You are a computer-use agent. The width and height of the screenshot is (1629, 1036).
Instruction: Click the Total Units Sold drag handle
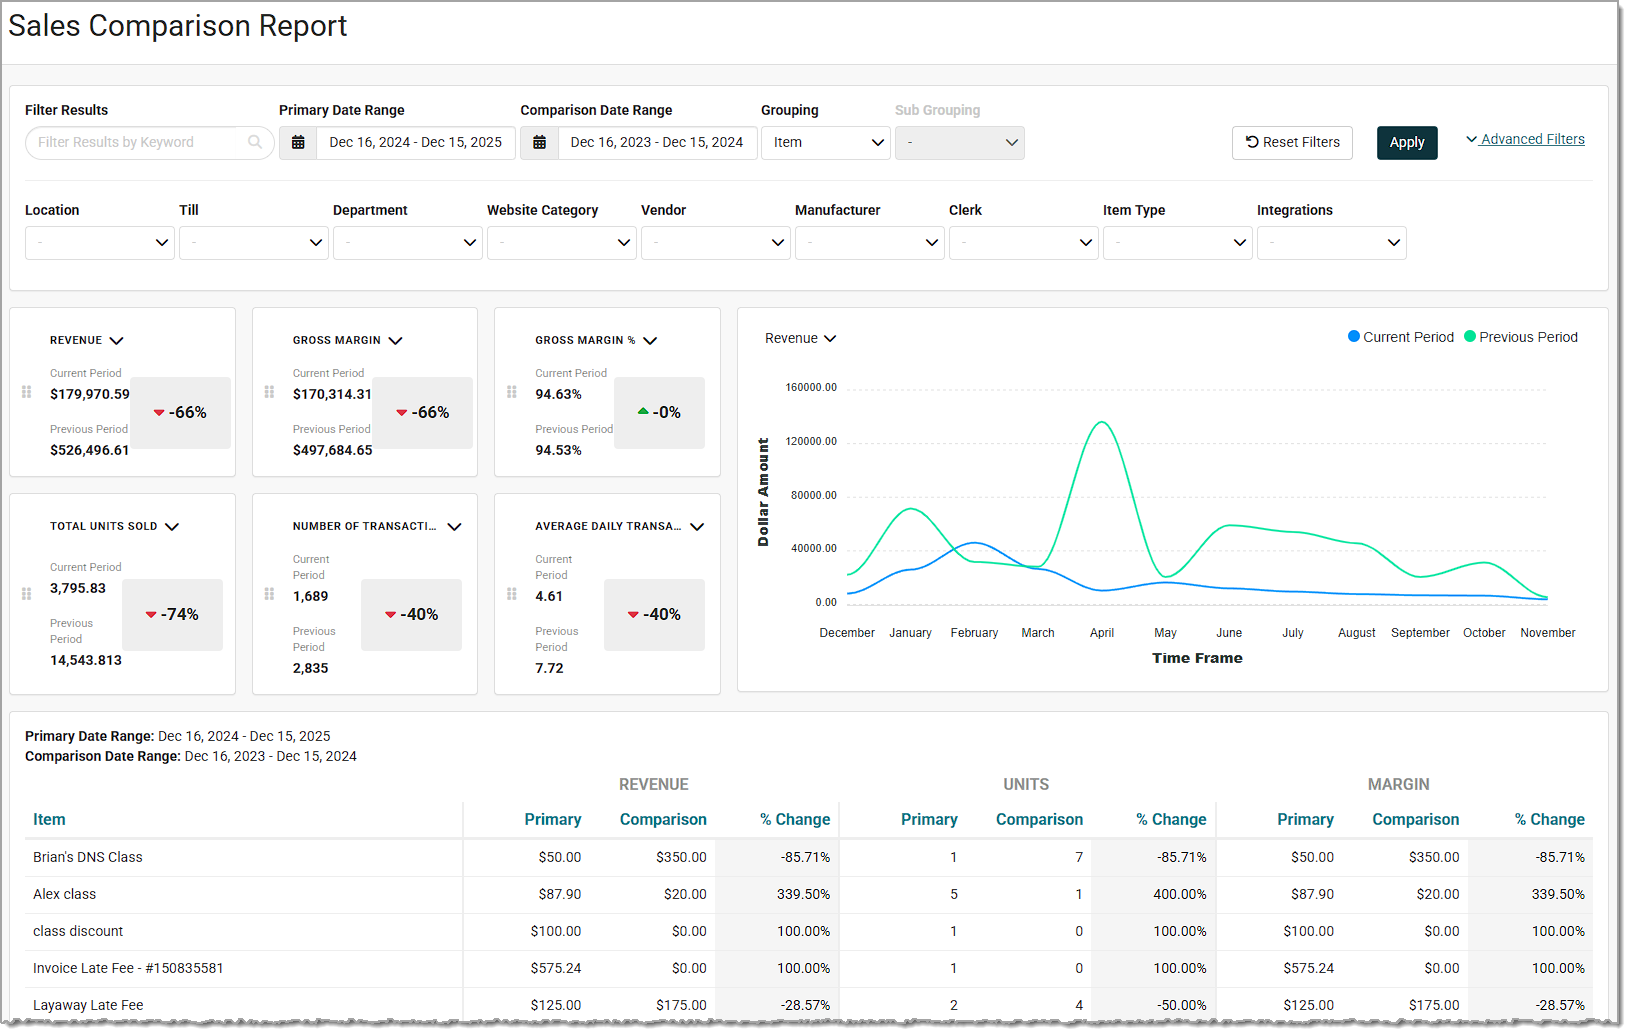click(x=27, y=594)
